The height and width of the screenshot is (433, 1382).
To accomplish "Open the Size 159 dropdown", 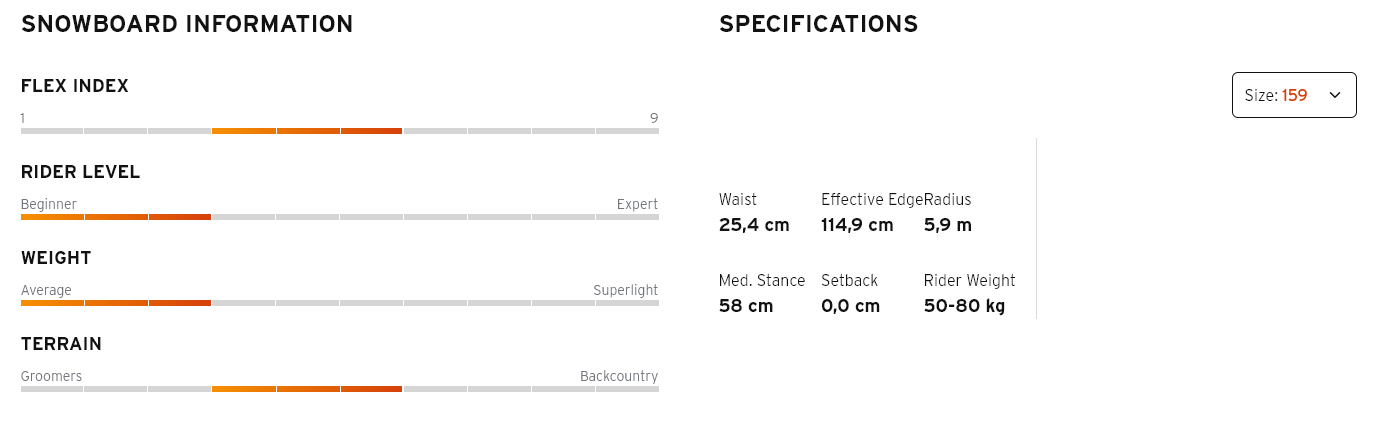I will 1293,95.
